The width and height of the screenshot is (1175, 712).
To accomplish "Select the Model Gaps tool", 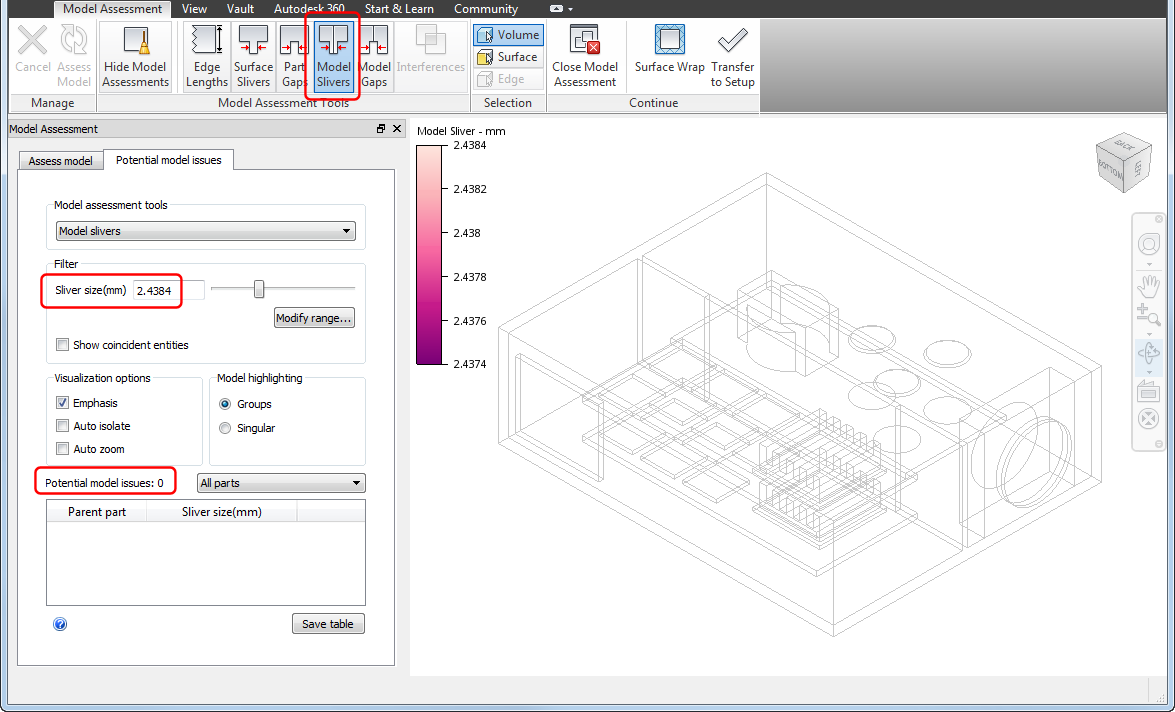I will (x=374, y=55).
